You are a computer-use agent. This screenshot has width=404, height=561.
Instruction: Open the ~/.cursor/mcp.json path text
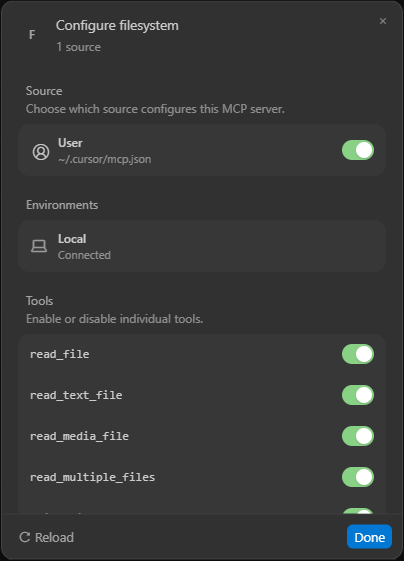[x=104, y=159]
